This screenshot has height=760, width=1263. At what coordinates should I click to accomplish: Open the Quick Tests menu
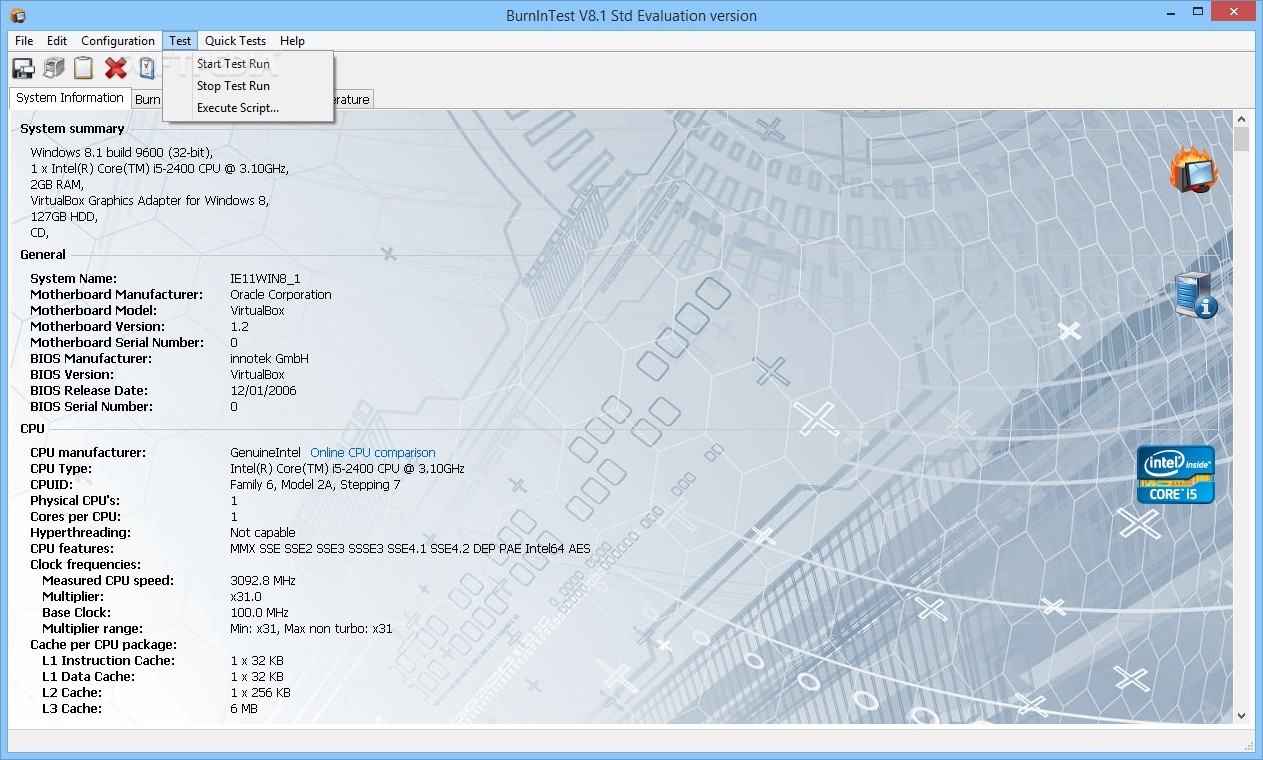[x=236, y=41]
